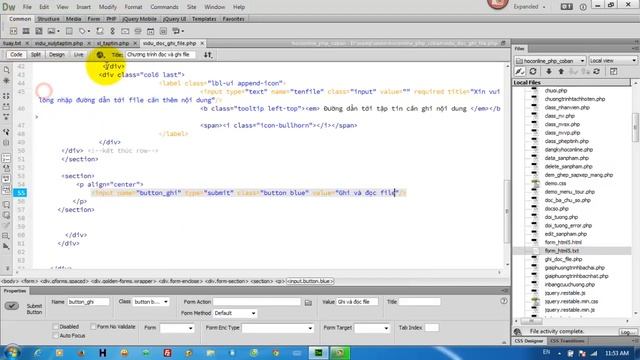This screenshot has height=360, width=640.
Task: Click the Form Action input field
Action: coord(257,302)
